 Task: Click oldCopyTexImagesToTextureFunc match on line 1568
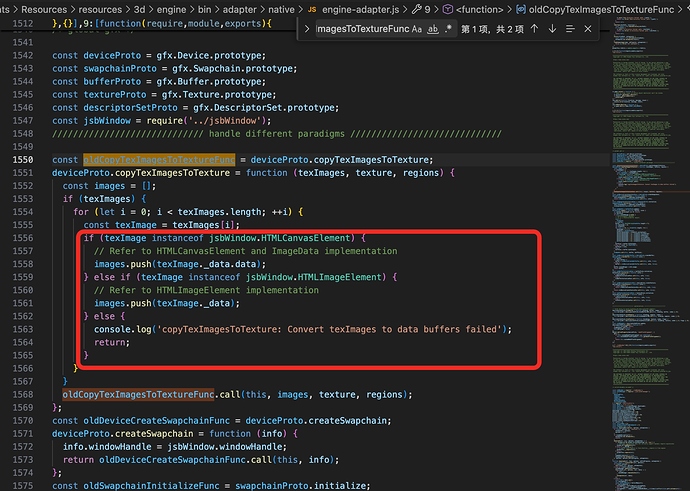(x=138, y=395)
